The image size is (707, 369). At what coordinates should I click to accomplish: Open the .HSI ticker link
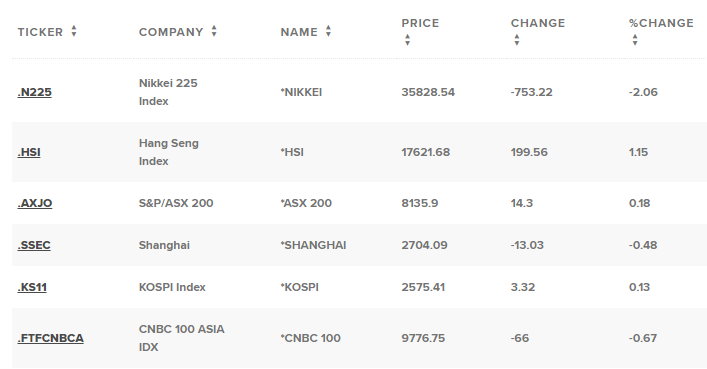coord(29,152)
